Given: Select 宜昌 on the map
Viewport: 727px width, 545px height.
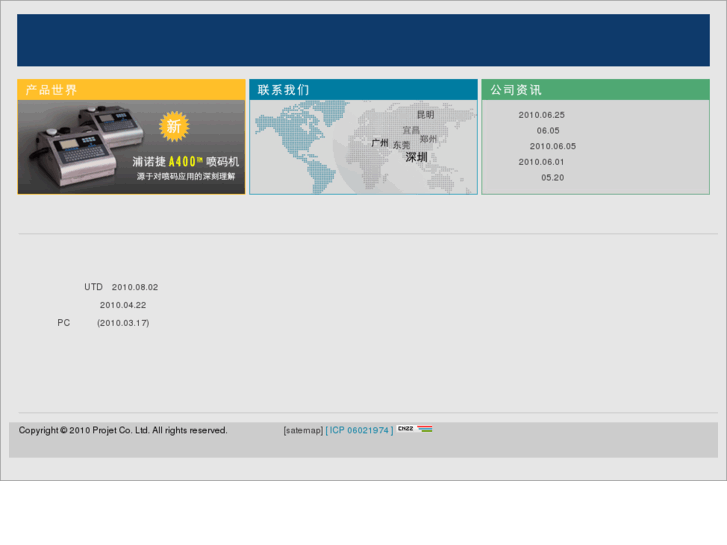Looking at the screenshot, I should click(411, 130).
